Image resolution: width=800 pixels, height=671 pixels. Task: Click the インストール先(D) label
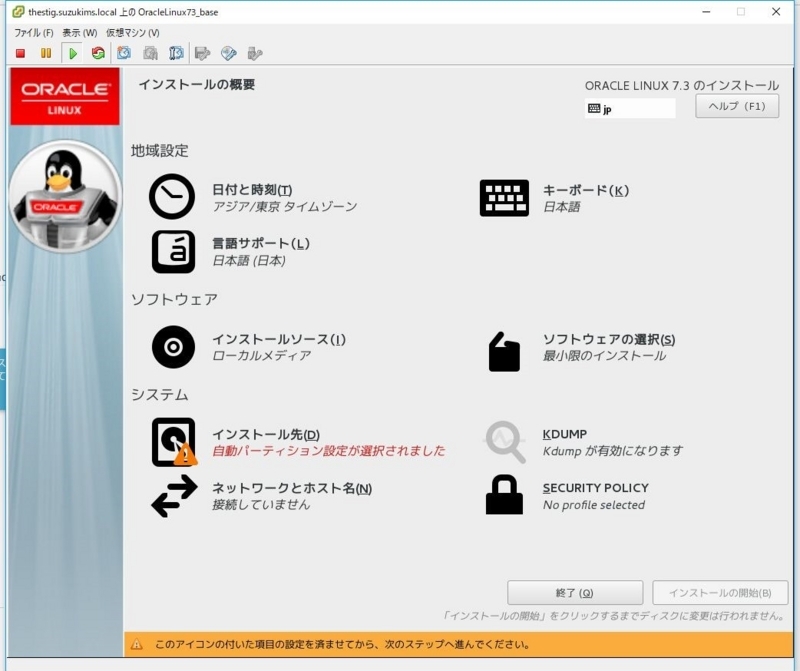pos(266,434)
